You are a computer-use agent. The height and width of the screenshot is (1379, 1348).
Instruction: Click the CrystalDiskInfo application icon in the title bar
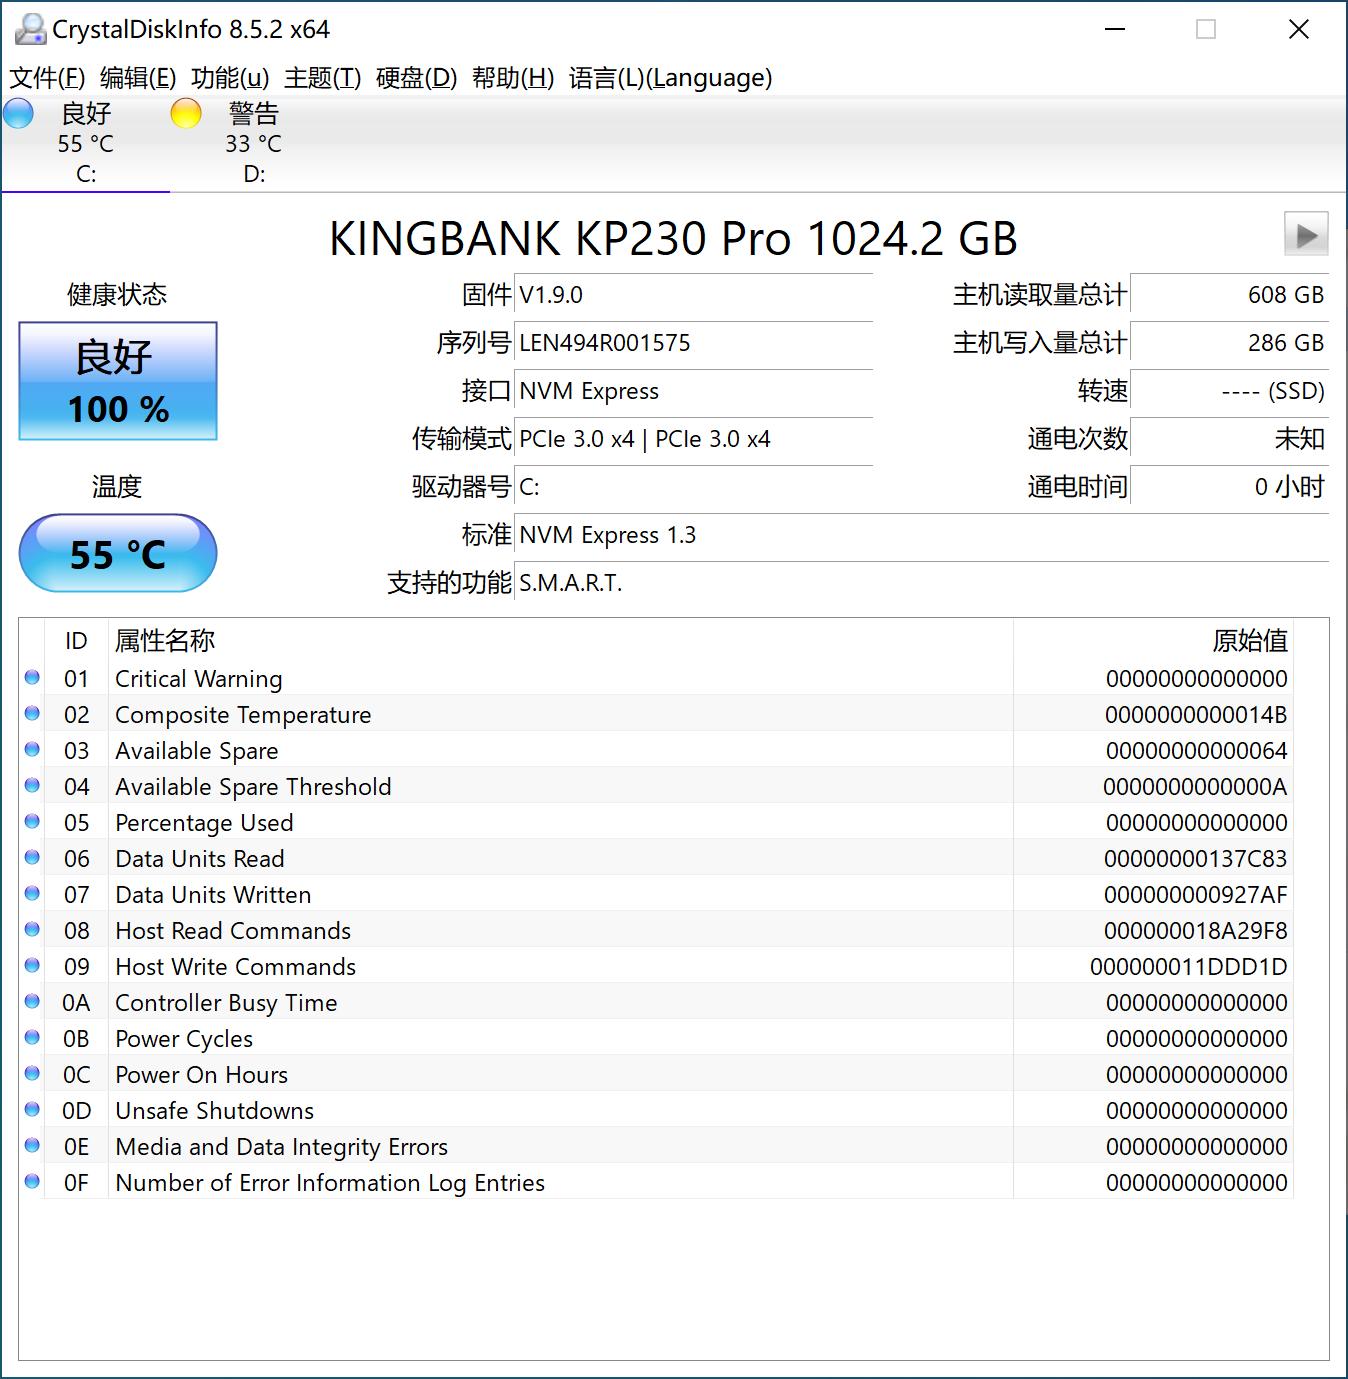coord(30,28)
